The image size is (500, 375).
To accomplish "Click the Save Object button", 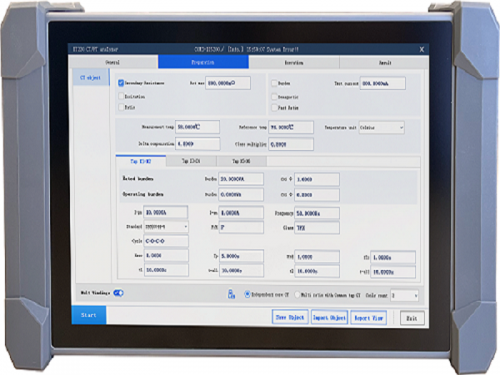I will [290, 317].
